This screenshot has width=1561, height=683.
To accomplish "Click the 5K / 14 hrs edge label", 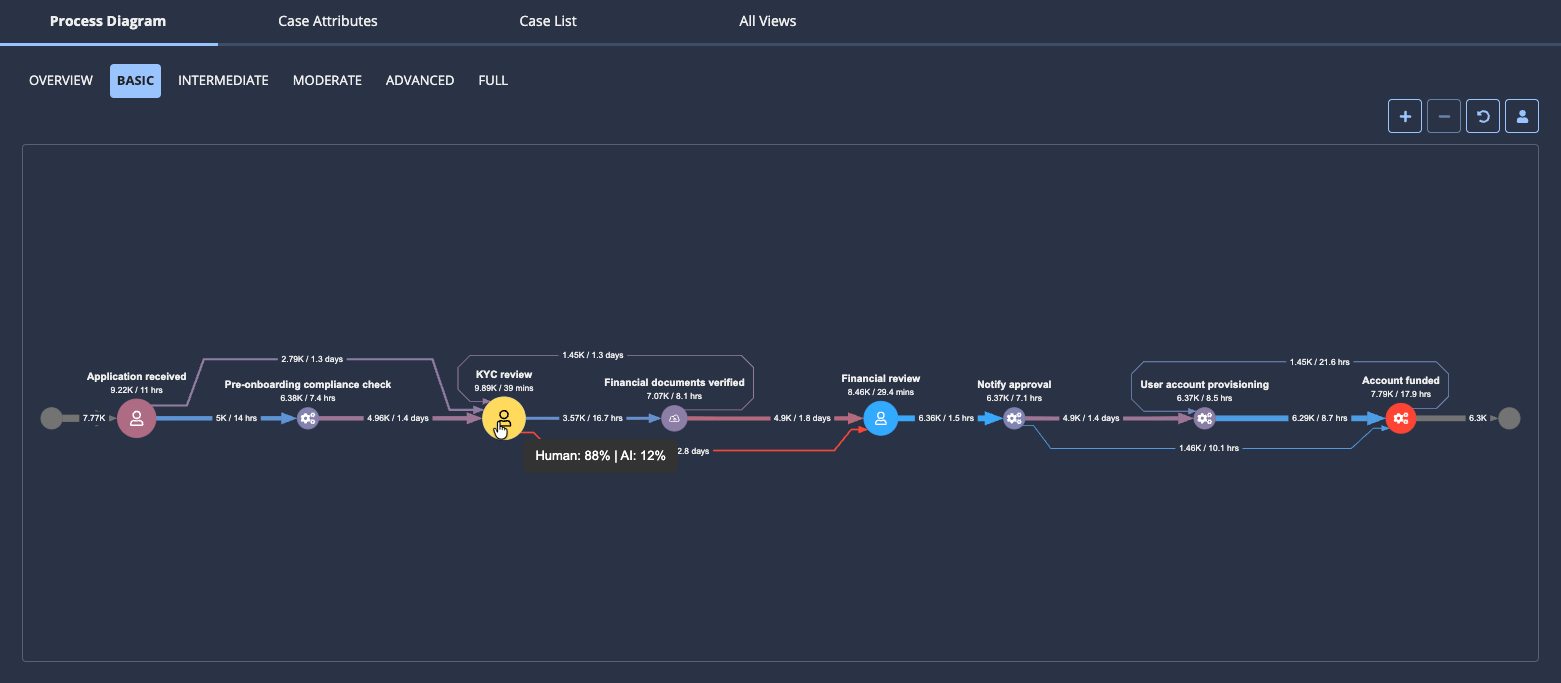I will click(237, 418).
